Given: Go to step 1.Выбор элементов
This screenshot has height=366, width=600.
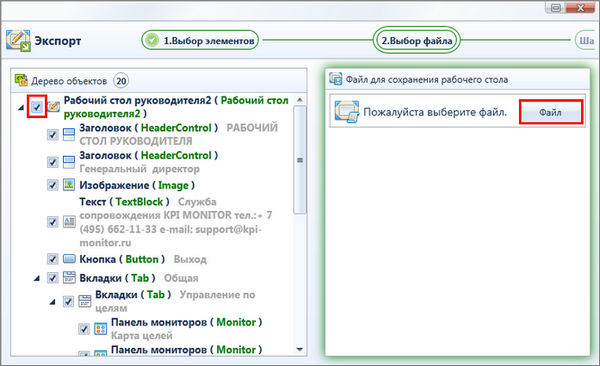Looking at the screenshot, I should click(x=200, y=40).
